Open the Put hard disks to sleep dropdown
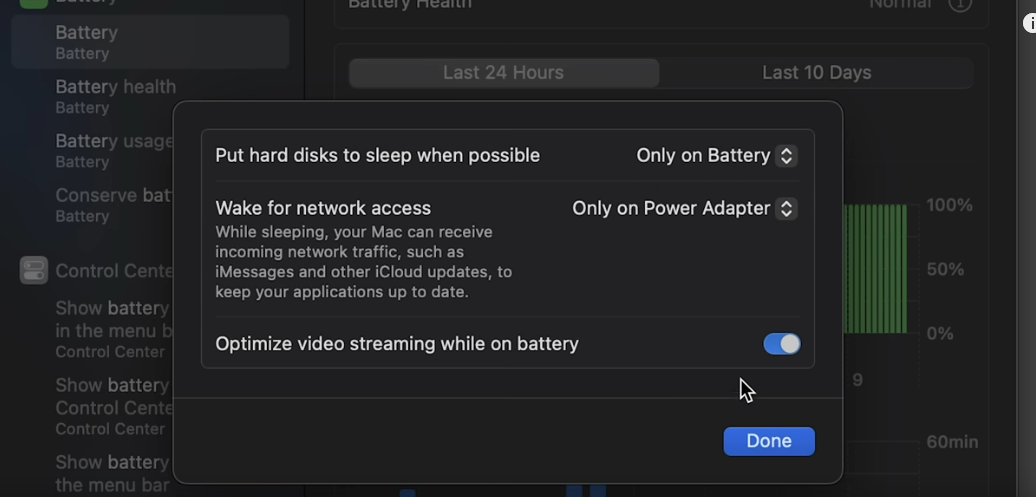The height and width of the screenshot is (497, 1036). pos(716,155)
